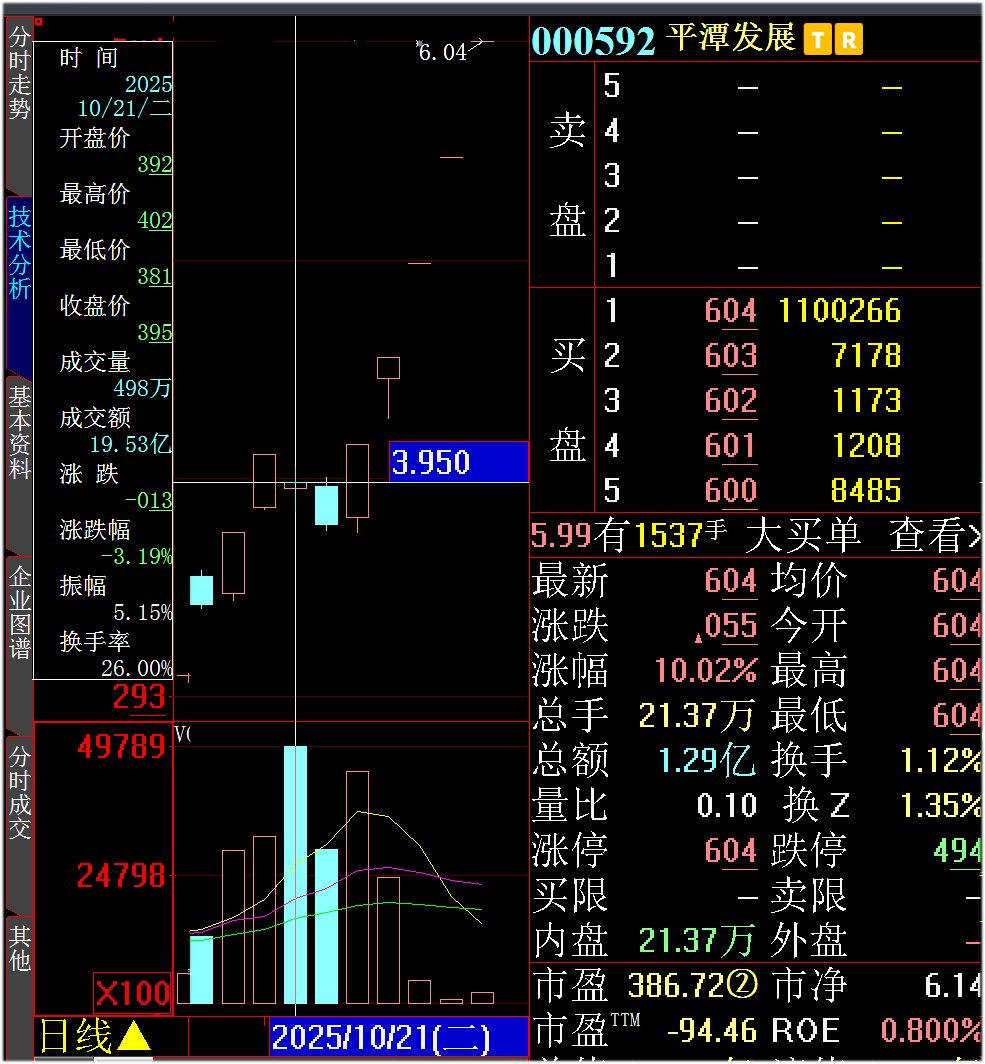
Task: Click the 总手 value 21.37万
Action: (x=696, y=715)
